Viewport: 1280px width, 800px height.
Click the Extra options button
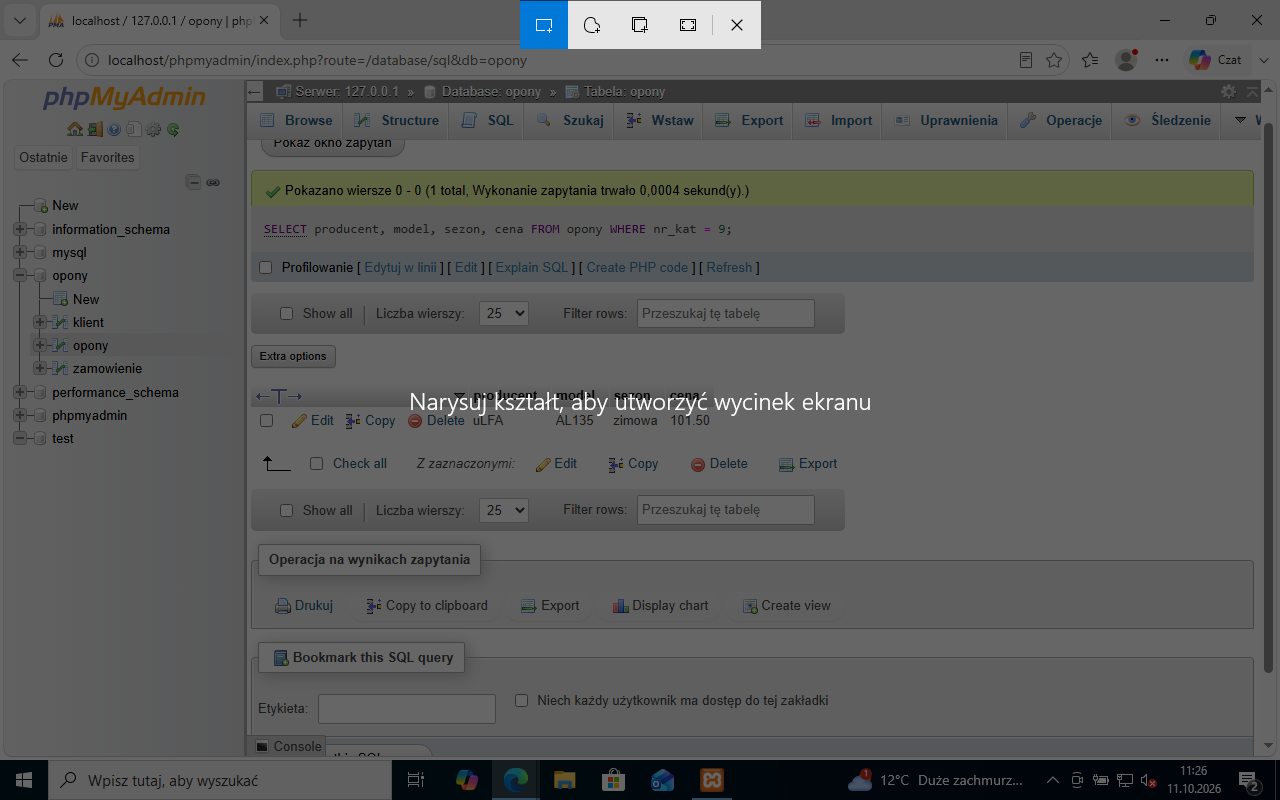coord(293,356)
